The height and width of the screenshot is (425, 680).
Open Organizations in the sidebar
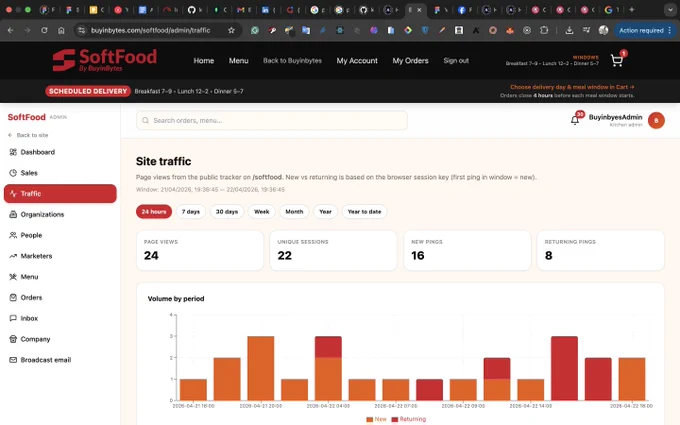(60, 215)
